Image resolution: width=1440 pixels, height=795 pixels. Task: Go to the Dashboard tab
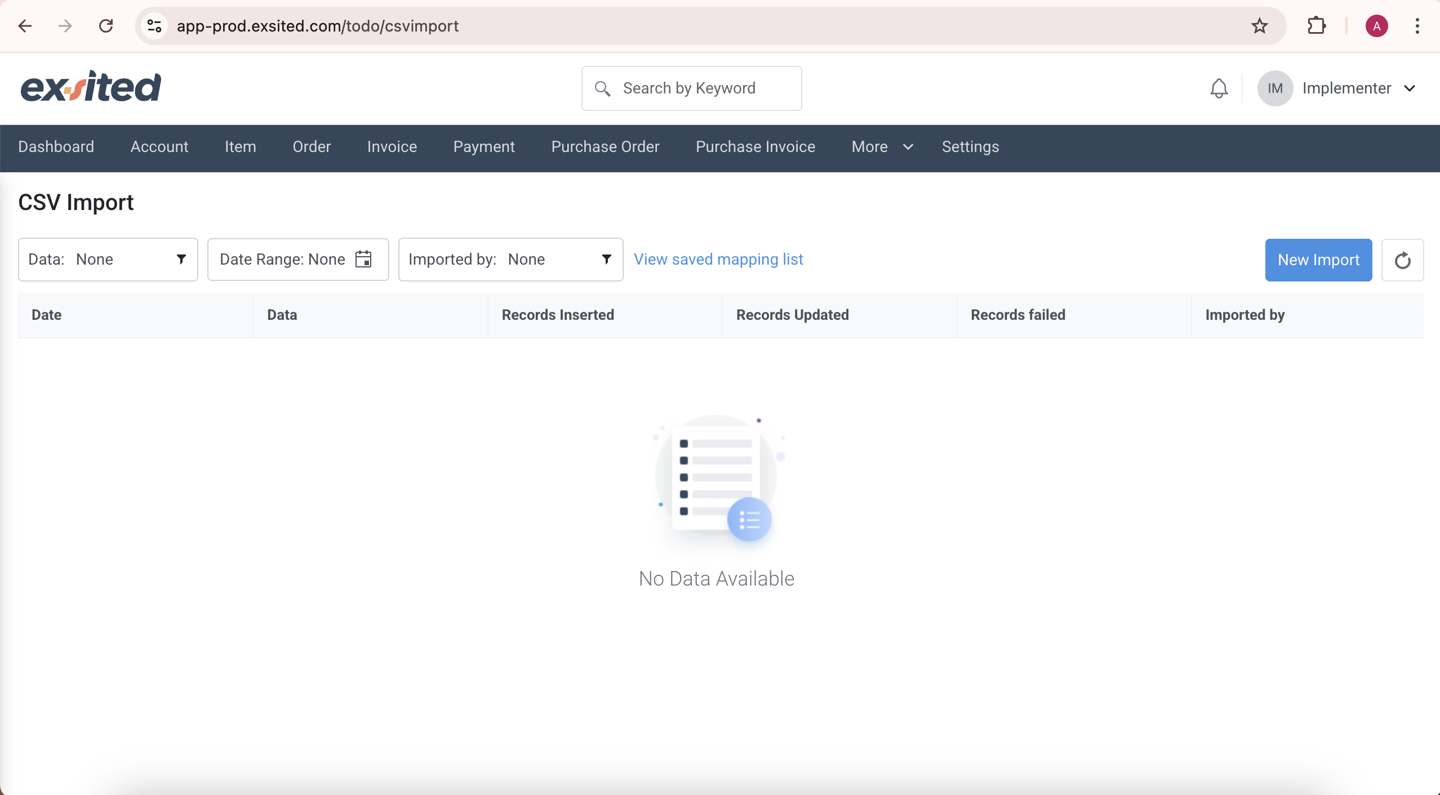coord(56,147)
